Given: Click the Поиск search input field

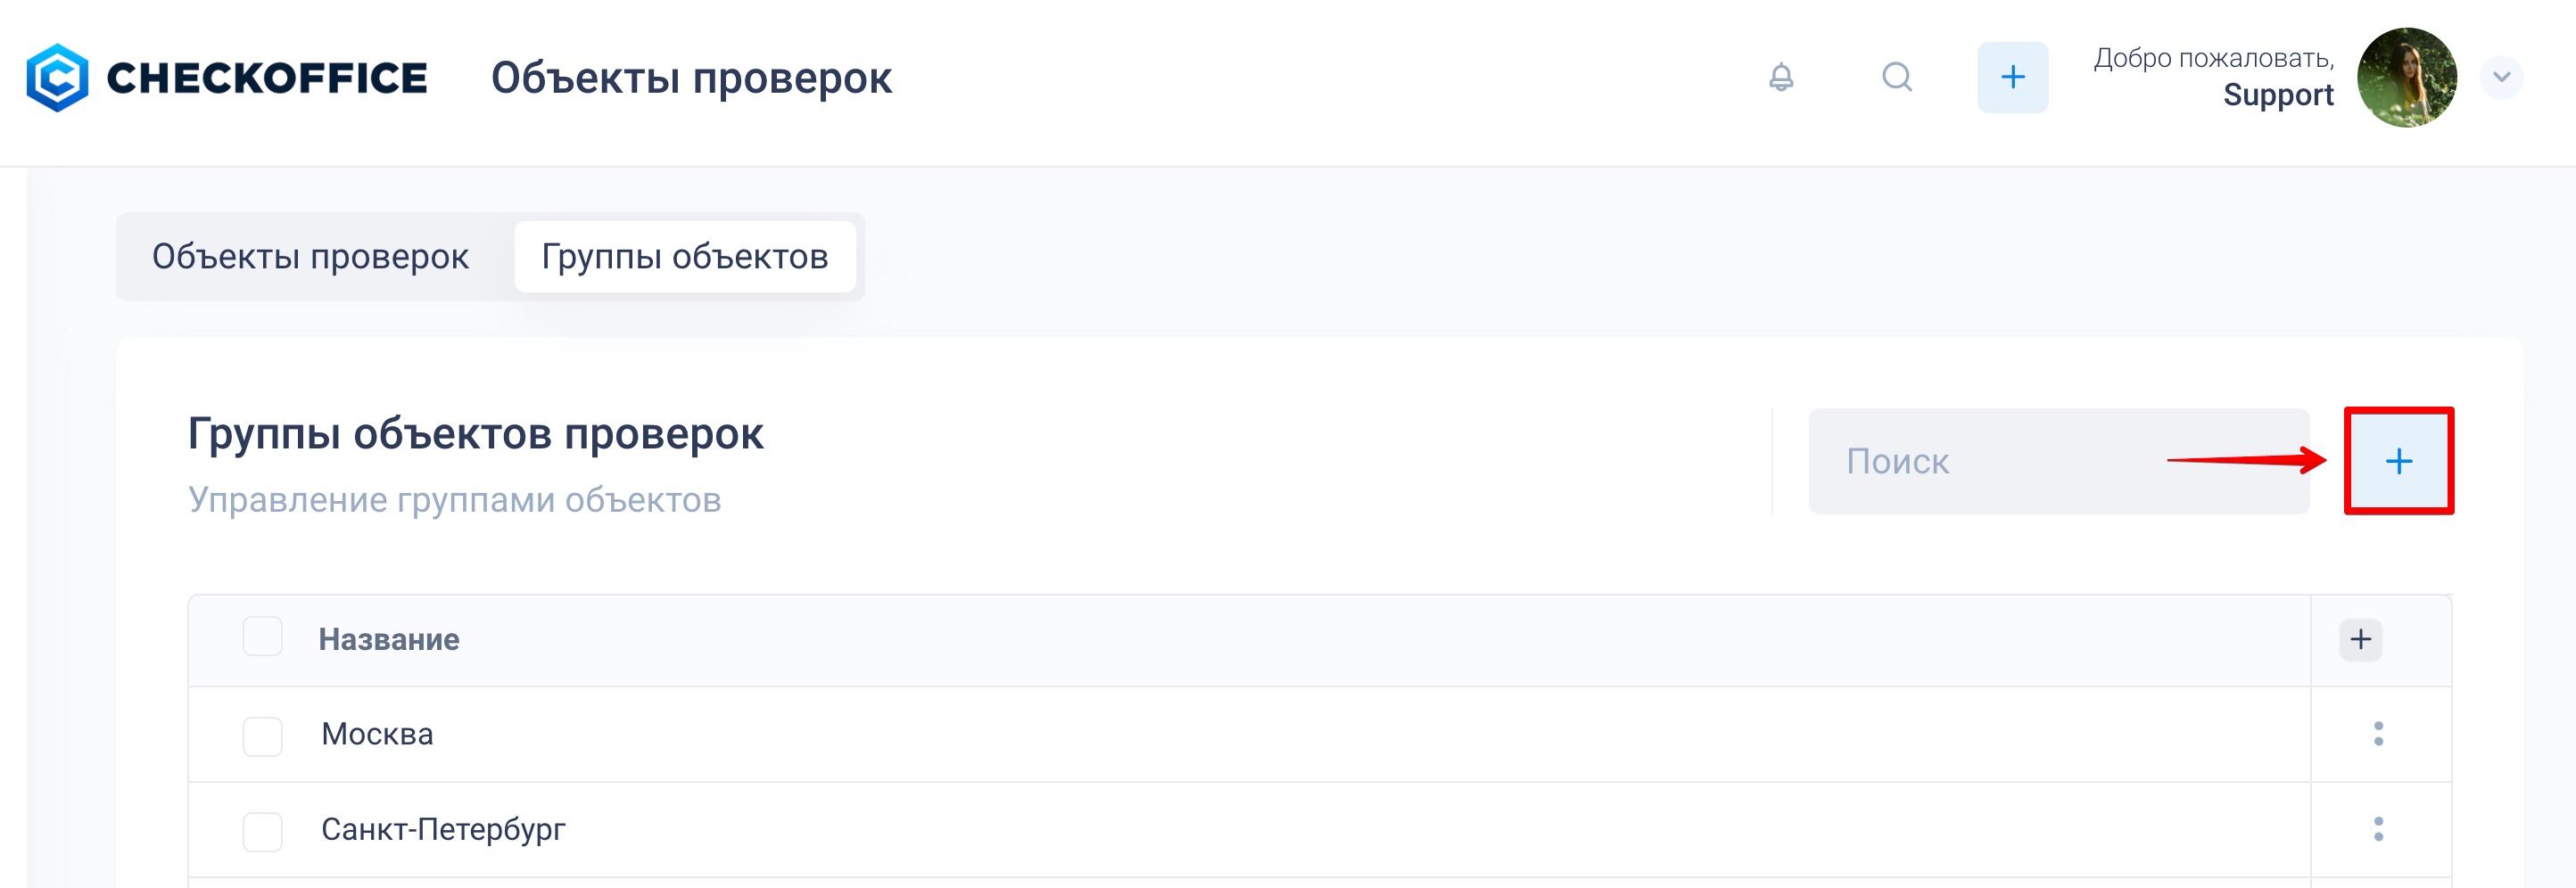Looking at the screenshot, I should point(2000,461).
